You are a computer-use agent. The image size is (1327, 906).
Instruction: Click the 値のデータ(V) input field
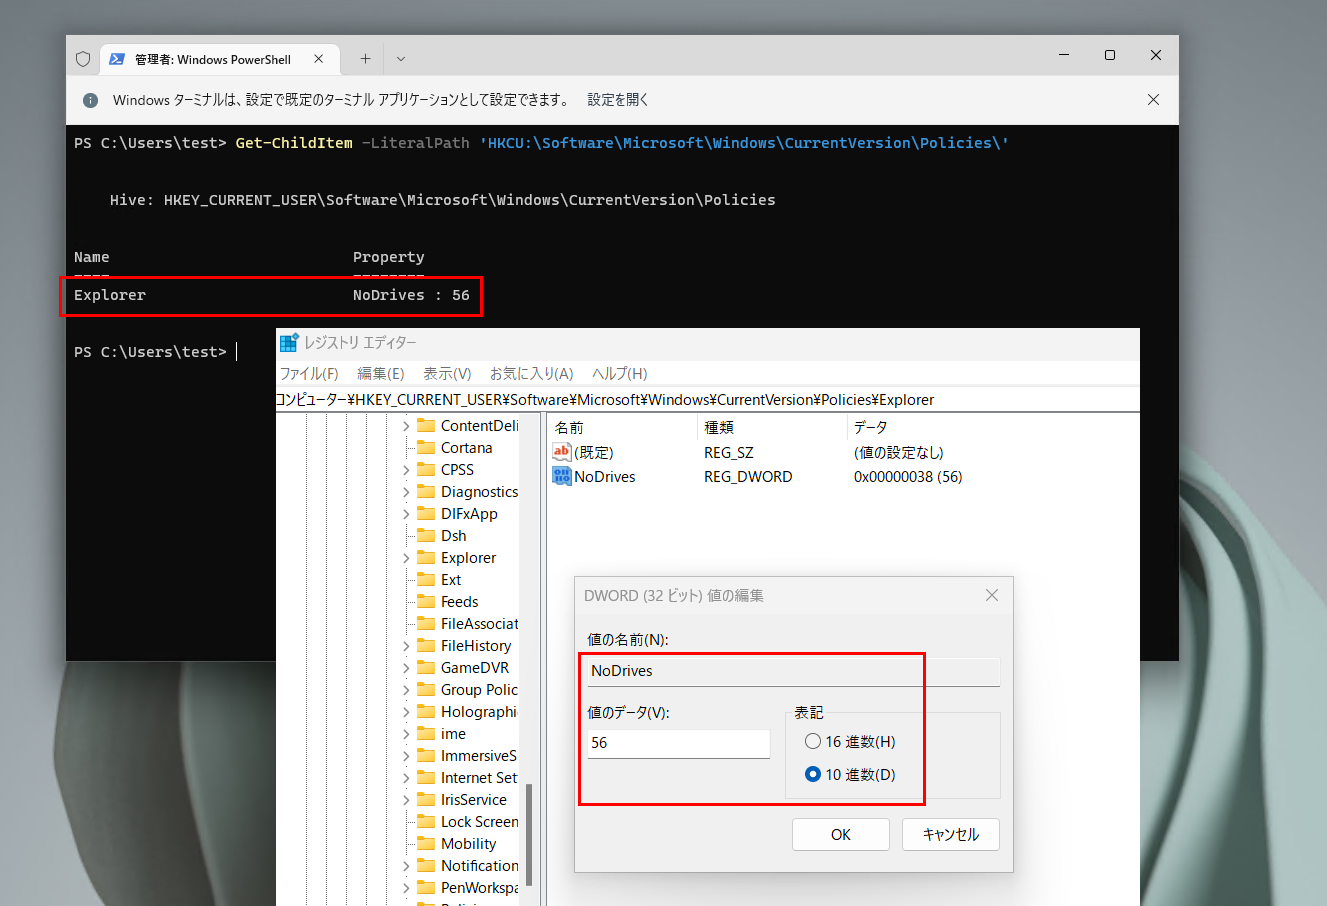(679, 743)
